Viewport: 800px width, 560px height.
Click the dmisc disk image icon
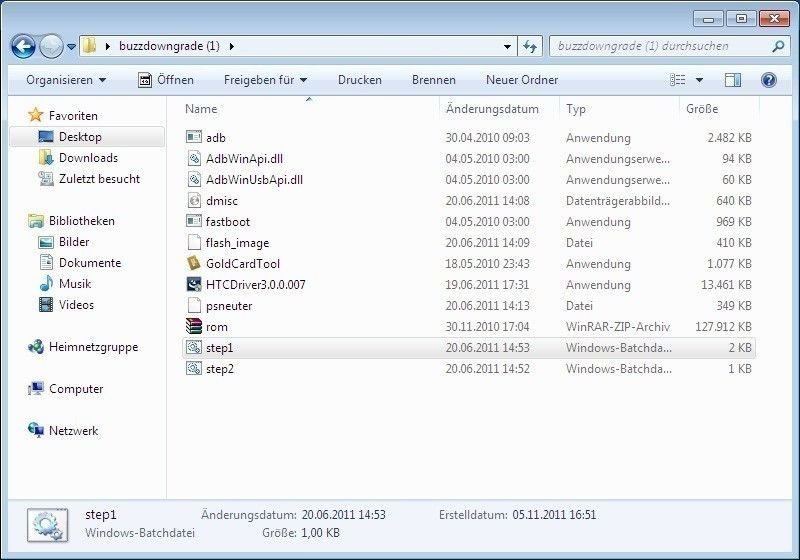point(194,200)
